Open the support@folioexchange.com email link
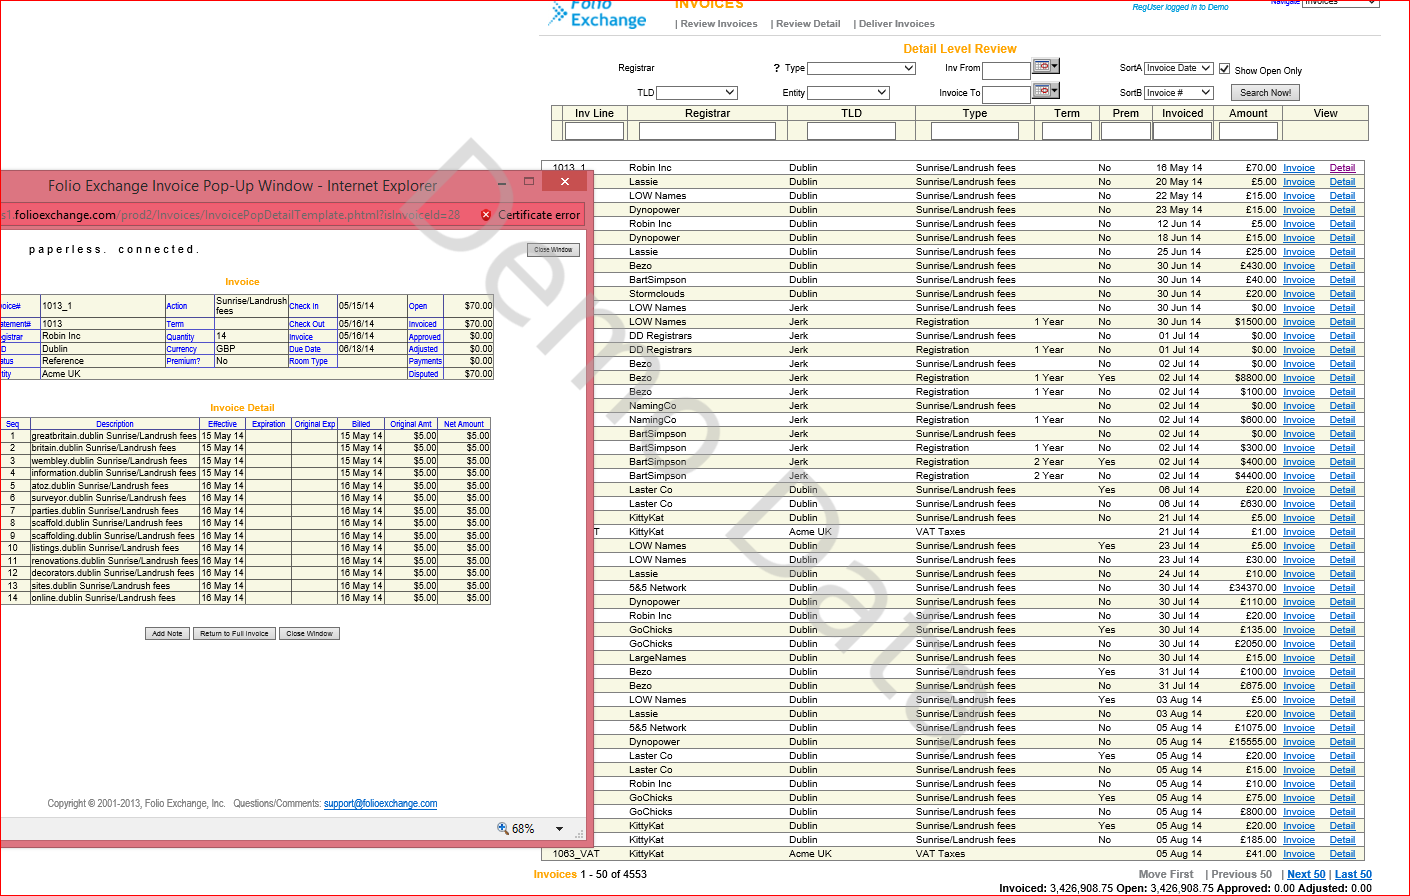The height and width of the screenshot is (896, 1410). [380, 804]
